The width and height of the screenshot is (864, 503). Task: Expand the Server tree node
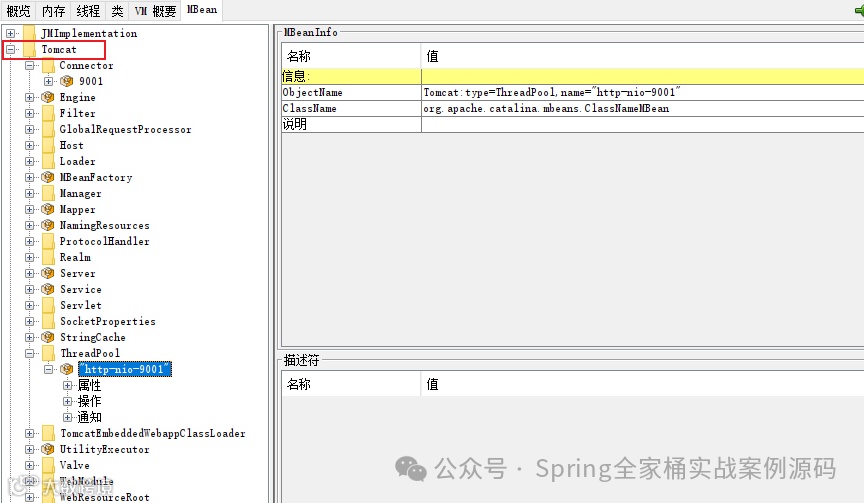(30, 273)
